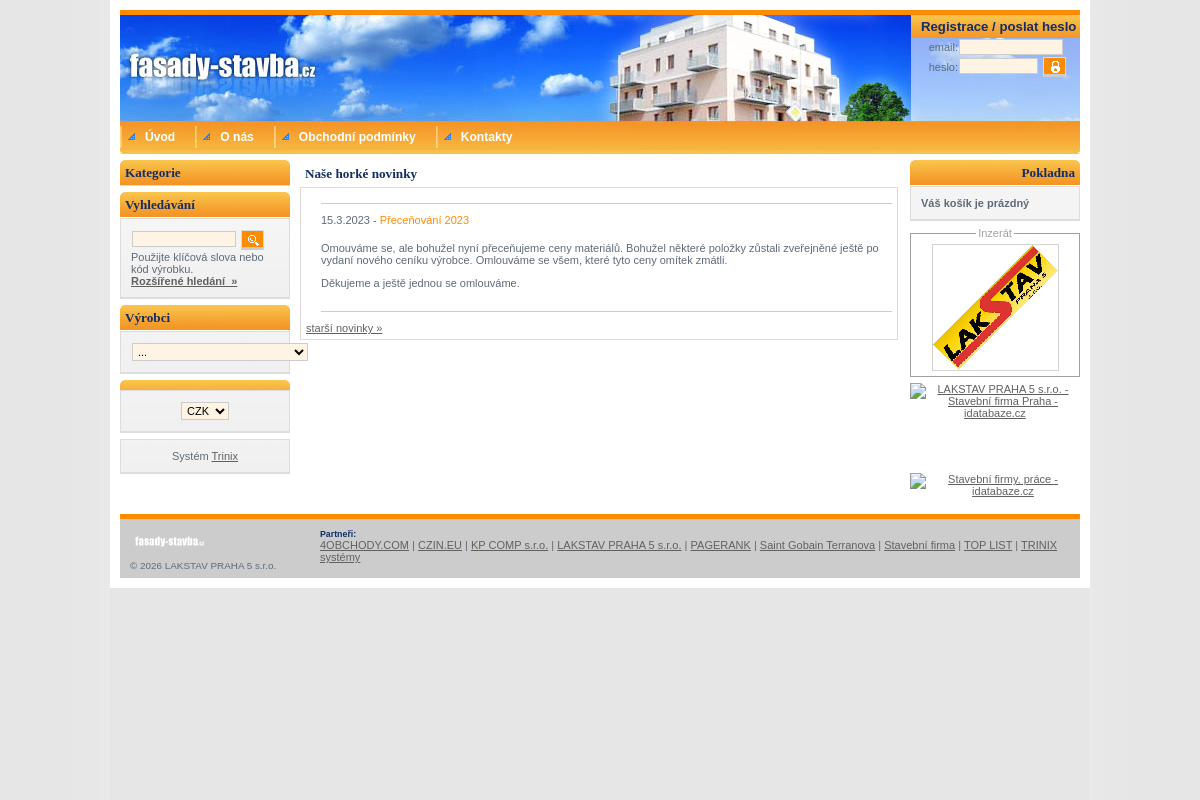Open the LAKSTAV advertisement logo image

995,307
